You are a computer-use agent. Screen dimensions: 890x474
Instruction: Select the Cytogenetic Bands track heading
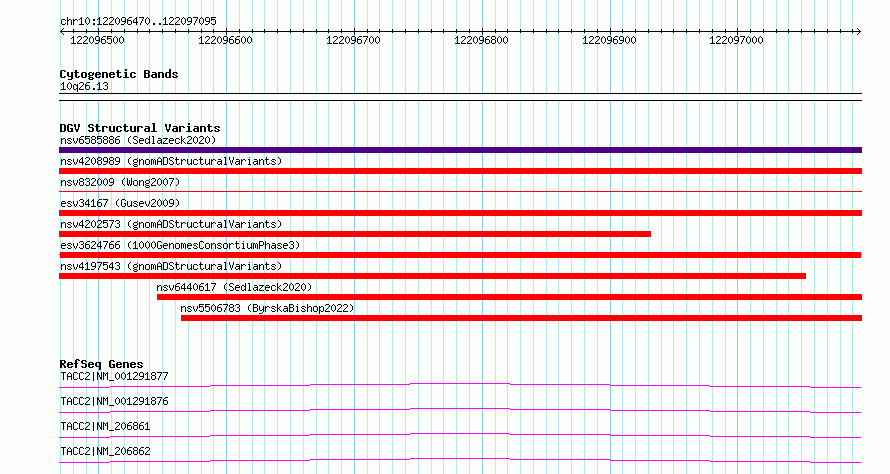tap(119, 74)
